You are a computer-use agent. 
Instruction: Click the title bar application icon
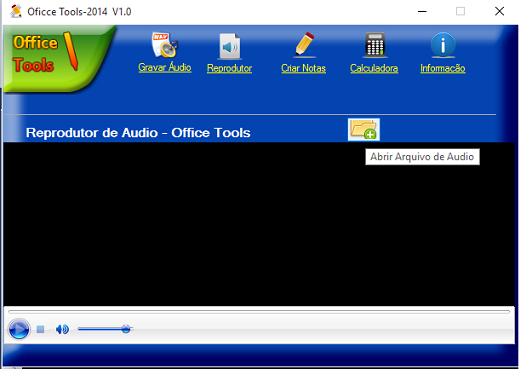15,11
